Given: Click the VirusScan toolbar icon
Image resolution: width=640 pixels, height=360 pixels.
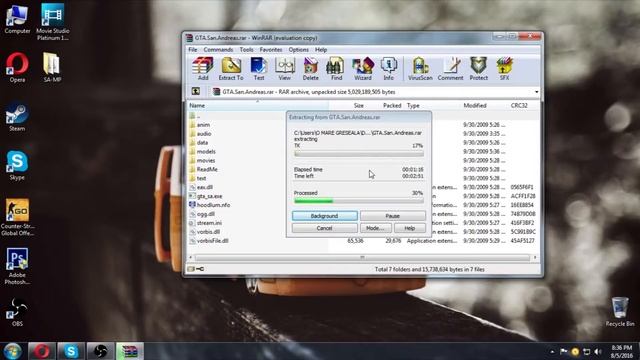Looking at the screenshot, I should click(420, 69).
